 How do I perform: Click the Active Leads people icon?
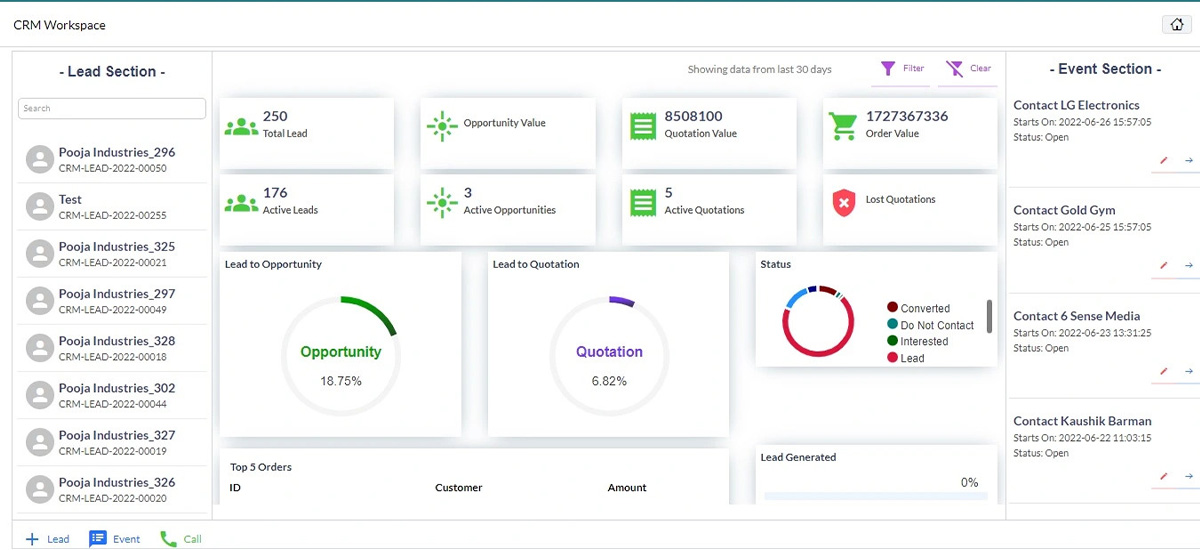point(241,203)
